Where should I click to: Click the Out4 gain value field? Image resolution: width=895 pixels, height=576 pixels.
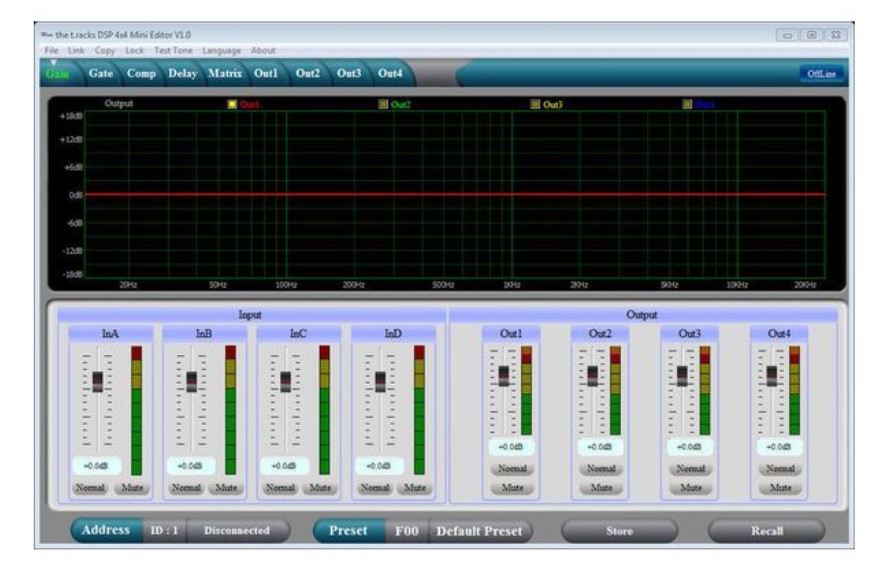pos(779,447)
